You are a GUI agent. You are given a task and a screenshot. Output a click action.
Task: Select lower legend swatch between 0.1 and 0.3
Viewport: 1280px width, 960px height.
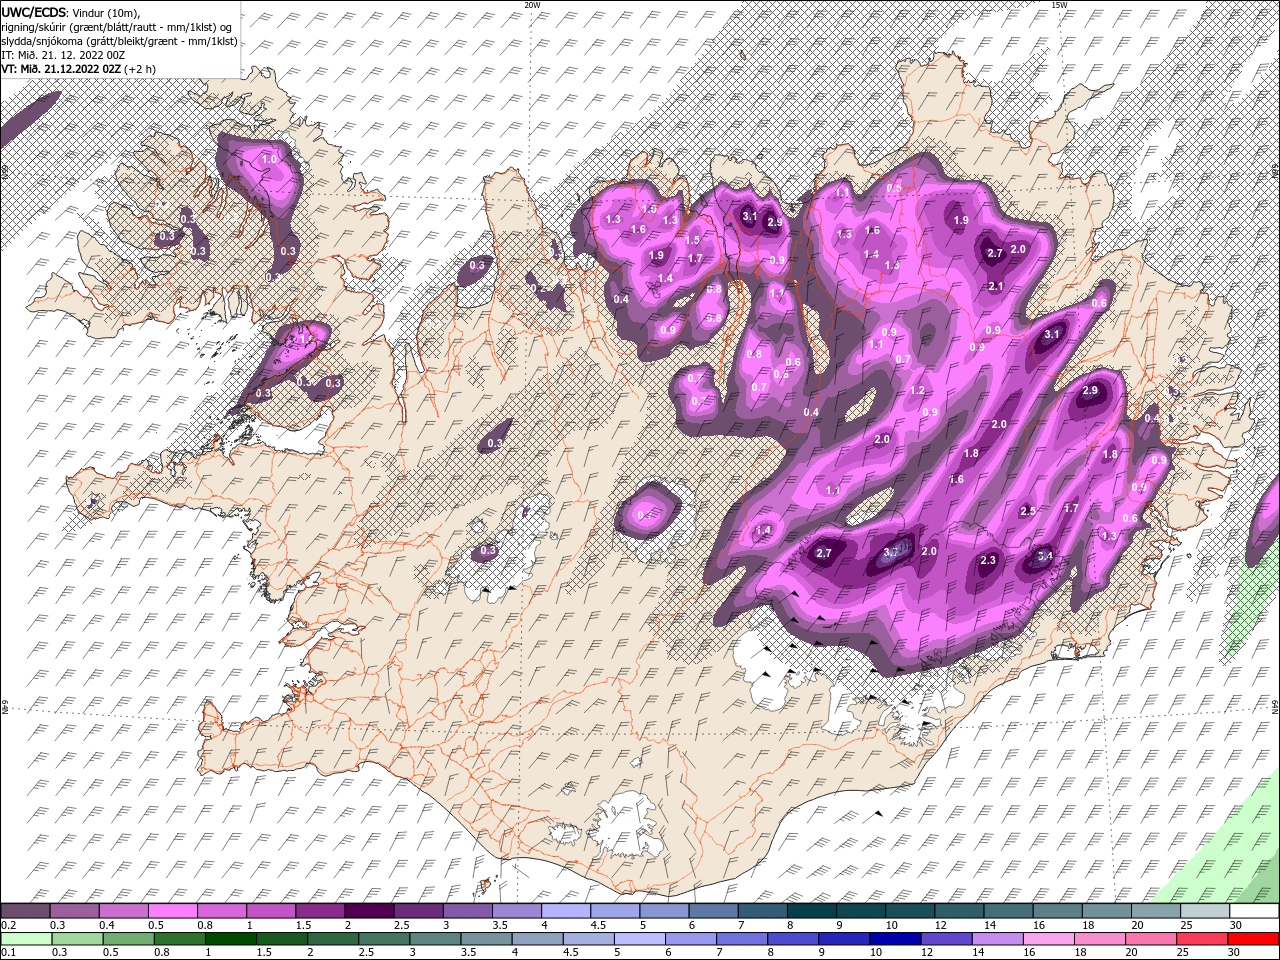(27, 939)
